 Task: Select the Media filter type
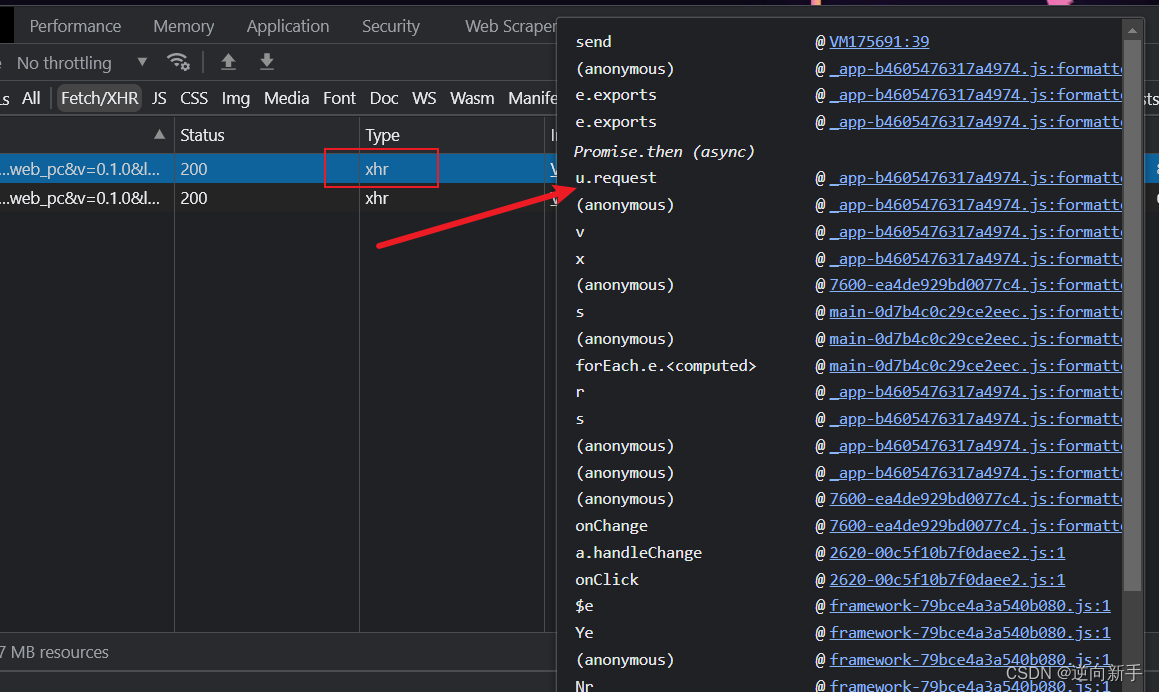(286, 98)
